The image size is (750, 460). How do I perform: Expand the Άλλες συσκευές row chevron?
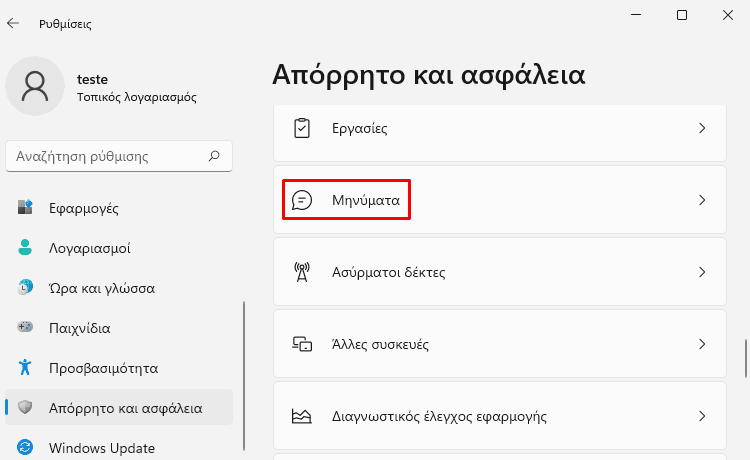pos(702,344)
